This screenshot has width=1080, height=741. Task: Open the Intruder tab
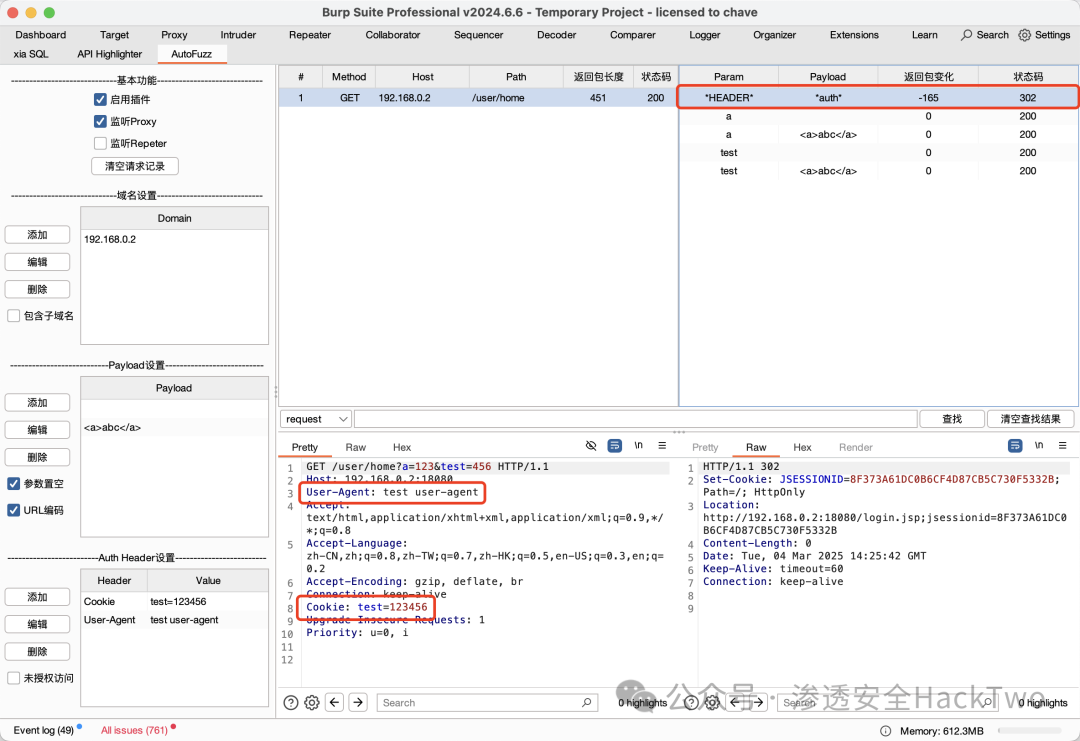tap(238, 35)
